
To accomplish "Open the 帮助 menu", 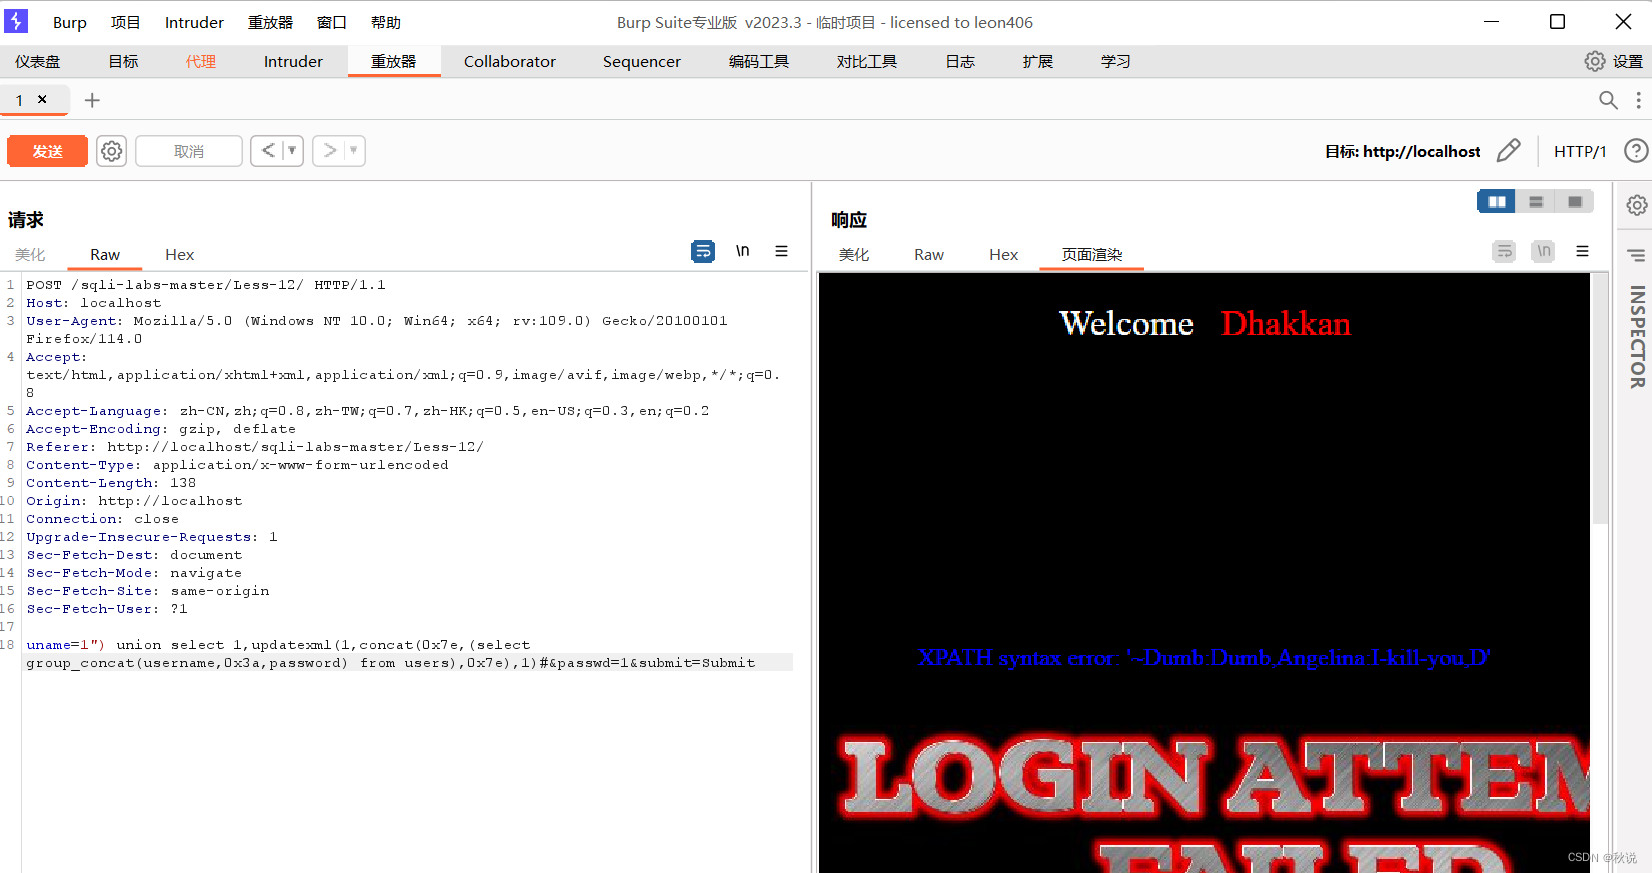I will [385, 22].
